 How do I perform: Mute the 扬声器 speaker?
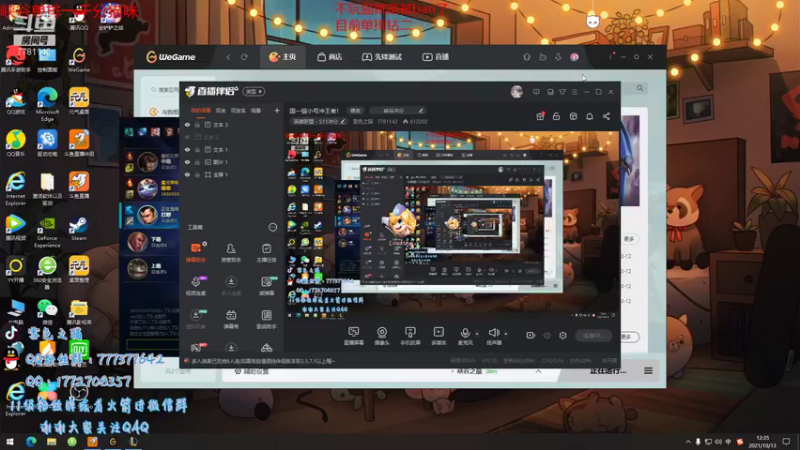[x=493, y=336]
